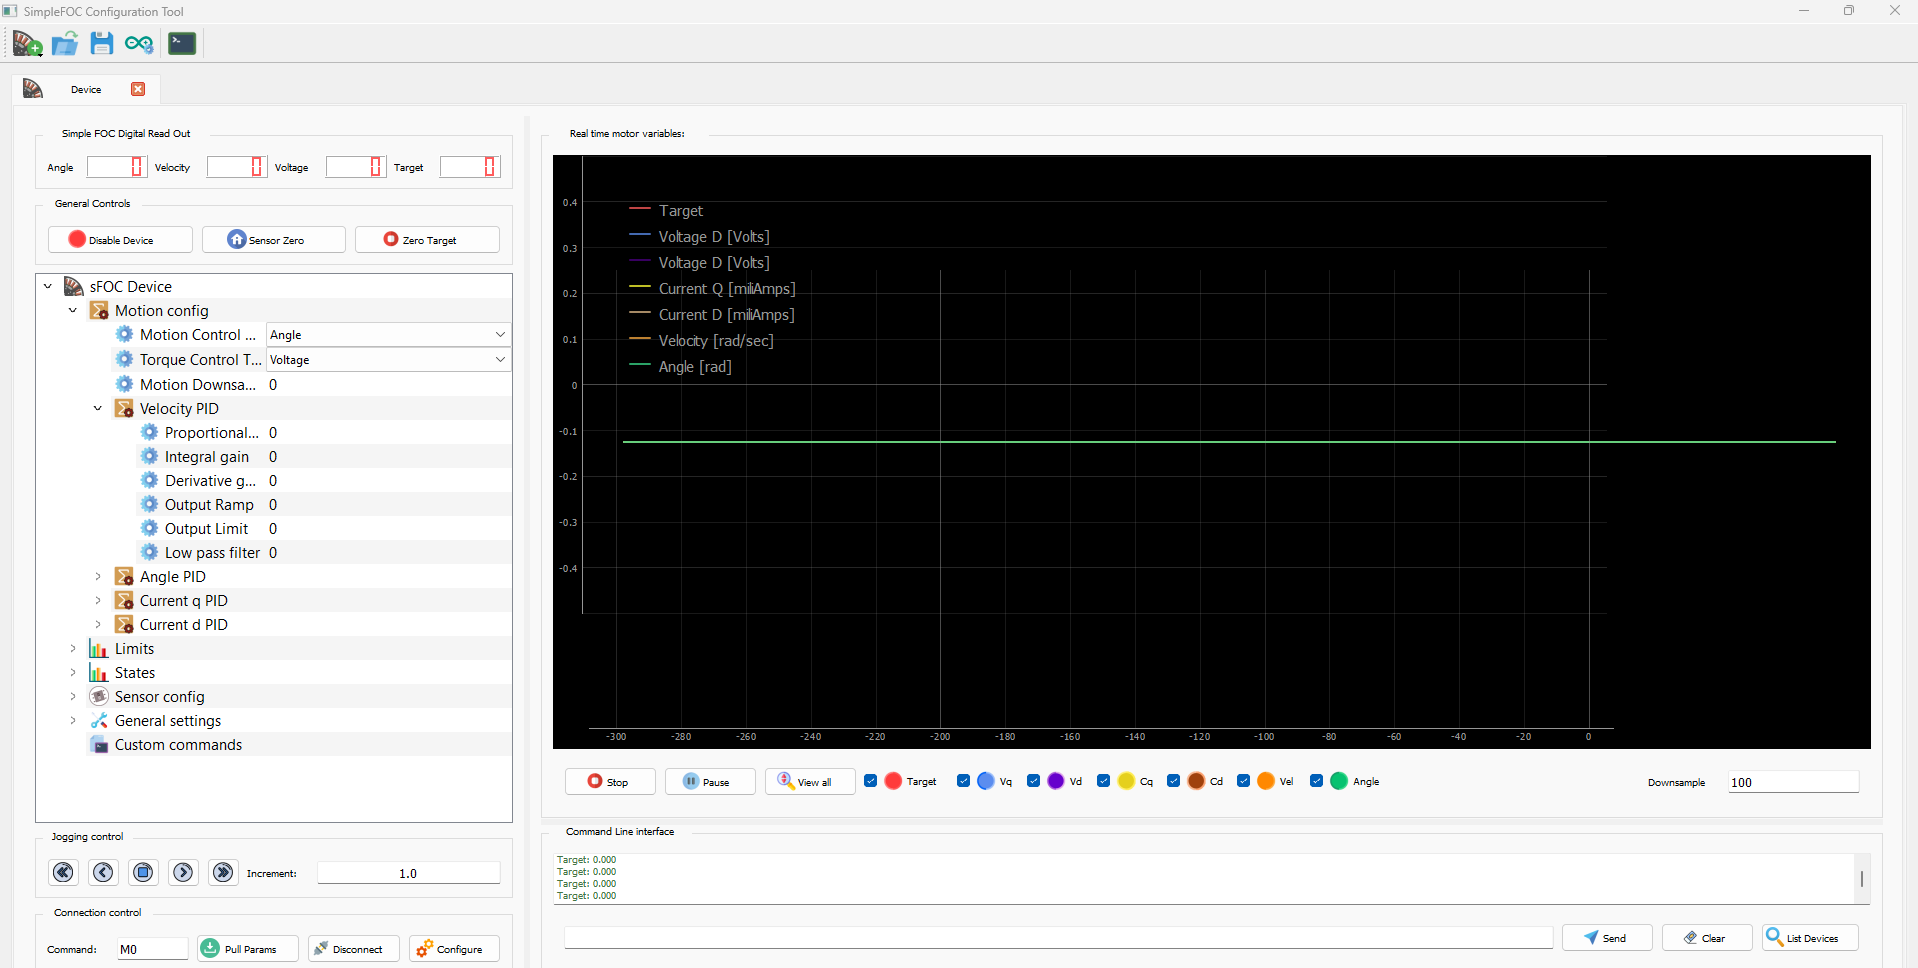
Task: Jog fast reverse button
Action: pos(64,872)
